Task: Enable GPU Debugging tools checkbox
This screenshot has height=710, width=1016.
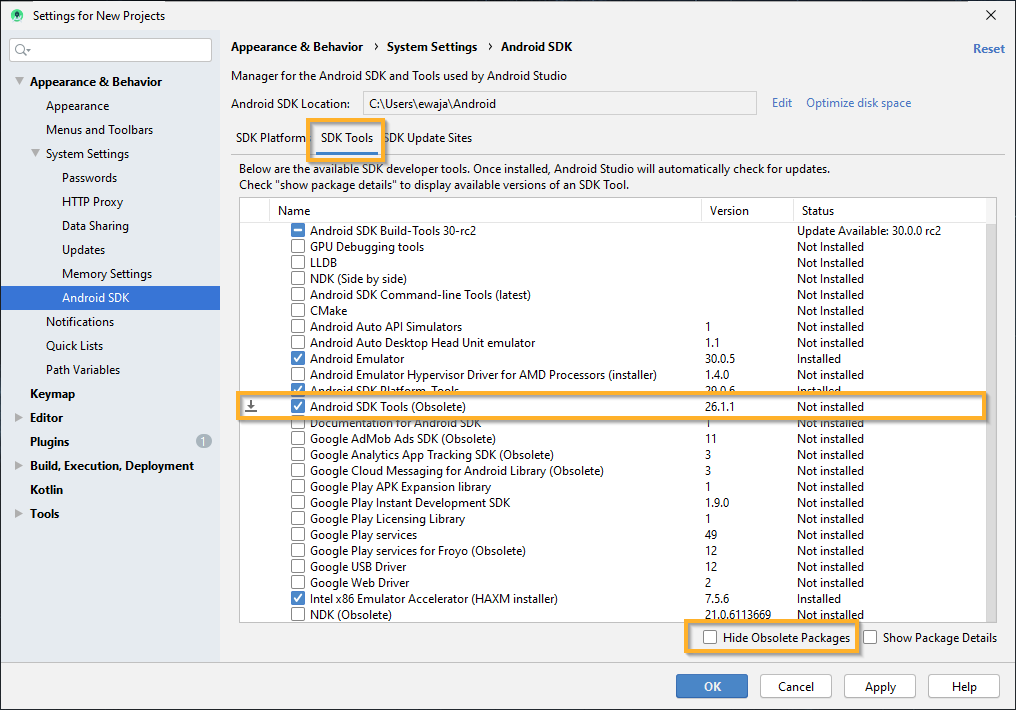Action: coord(297,247)
